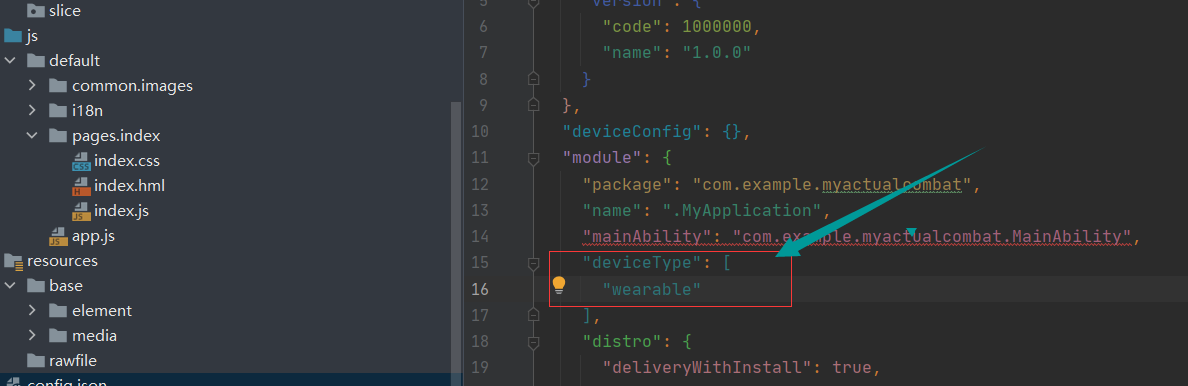The width and height of the screenshot is (1188, 386).
Task: Expand the element folder
Action: click(x=32, y=311)
